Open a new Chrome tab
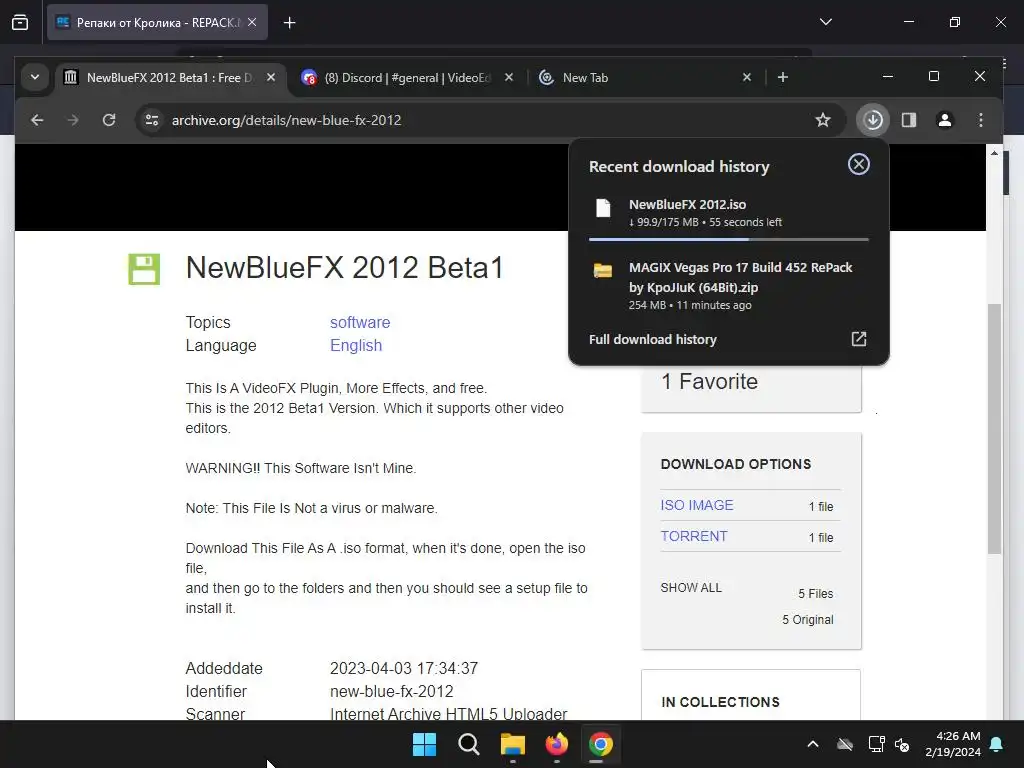Viewport: 1024px width, 768px height. pyautogui.click(x=783, y=77)
